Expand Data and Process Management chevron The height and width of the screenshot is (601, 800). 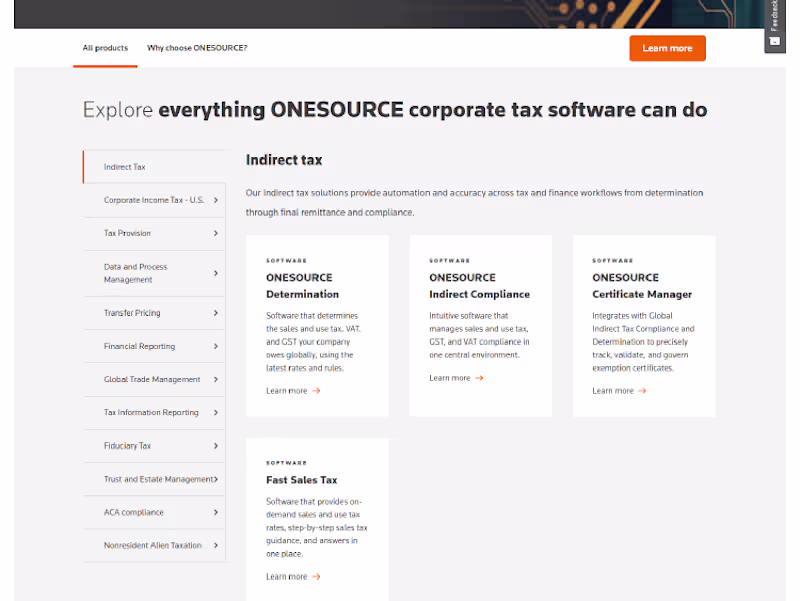point(216,273)
